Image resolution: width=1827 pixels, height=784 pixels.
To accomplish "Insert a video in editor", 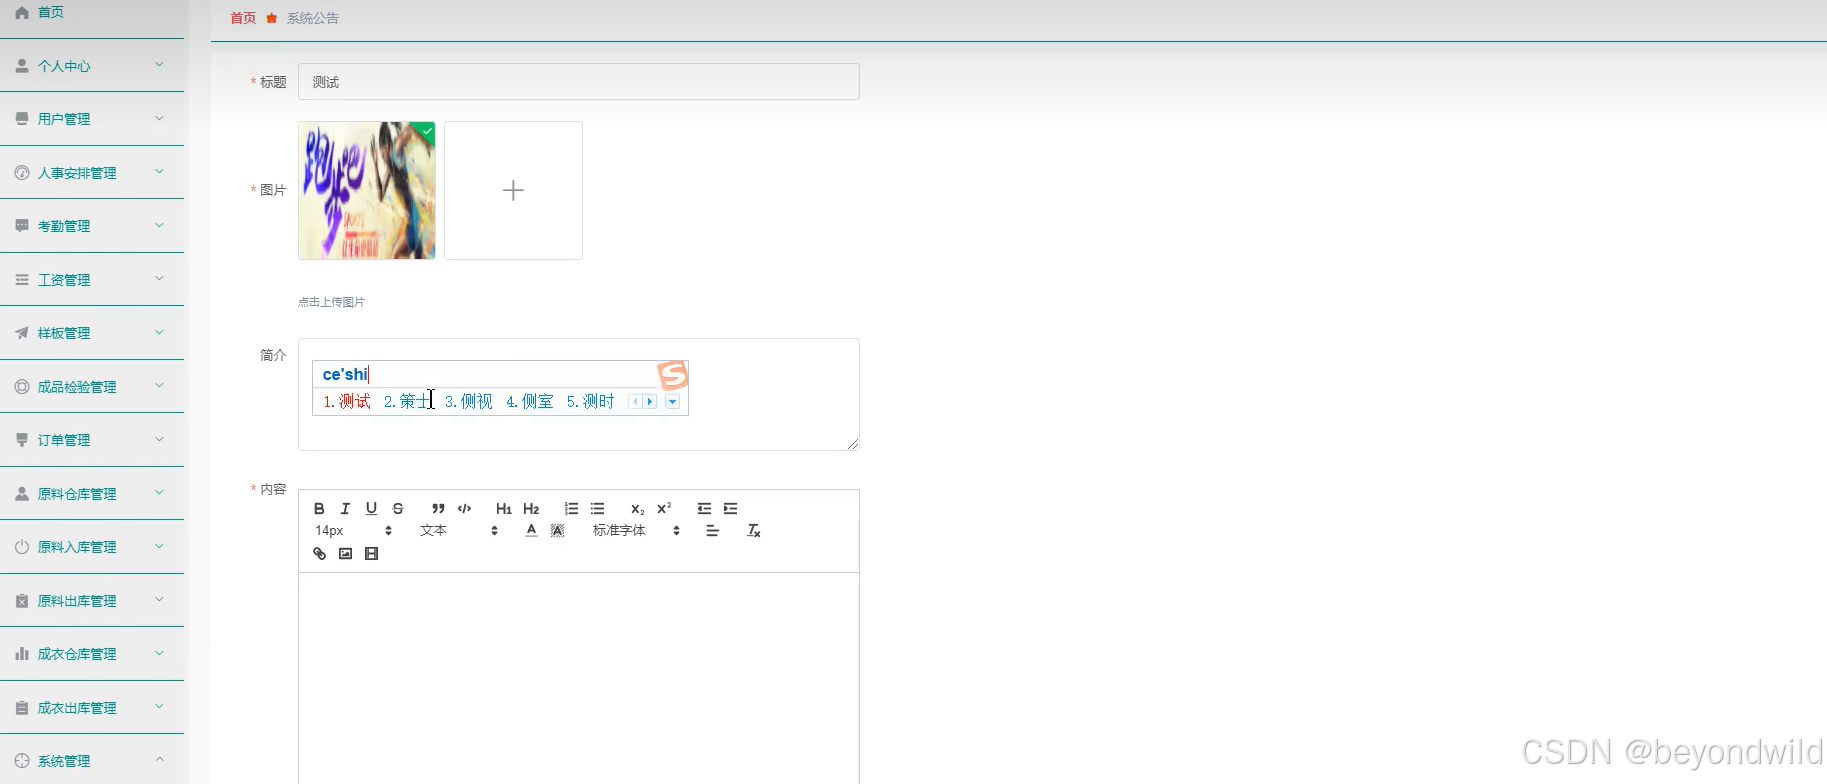I will 371,553.
